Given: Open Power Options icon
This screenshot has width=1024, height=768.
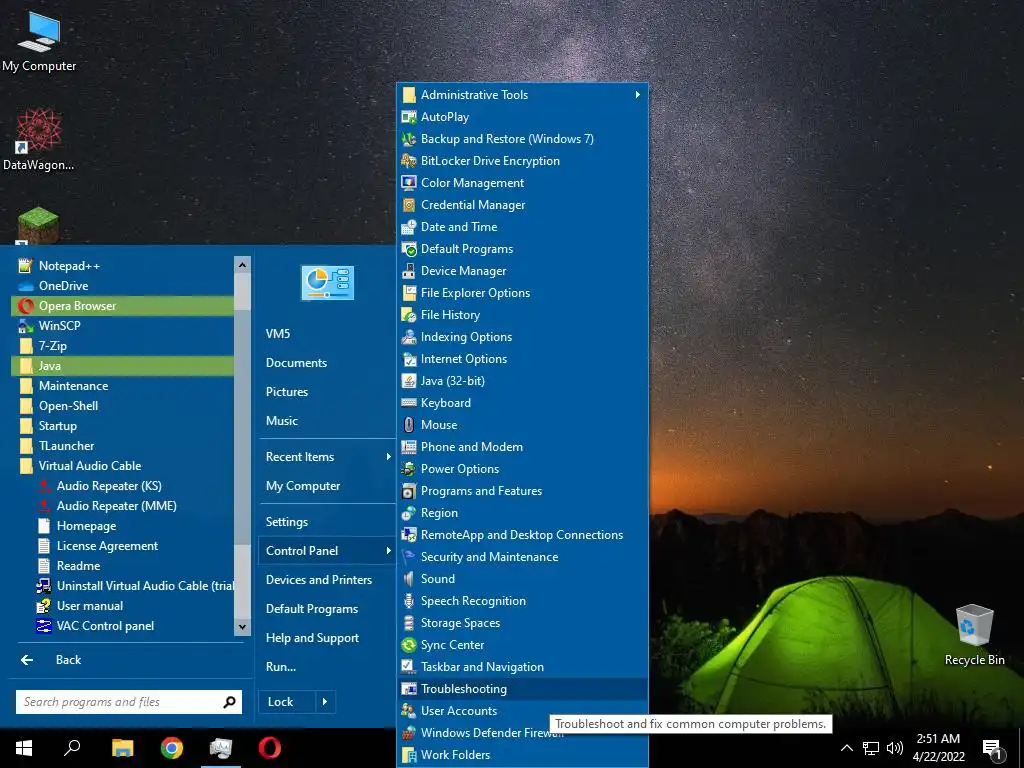Looking at the screenshot, I should pyautogui.click(x=409, y=469).
